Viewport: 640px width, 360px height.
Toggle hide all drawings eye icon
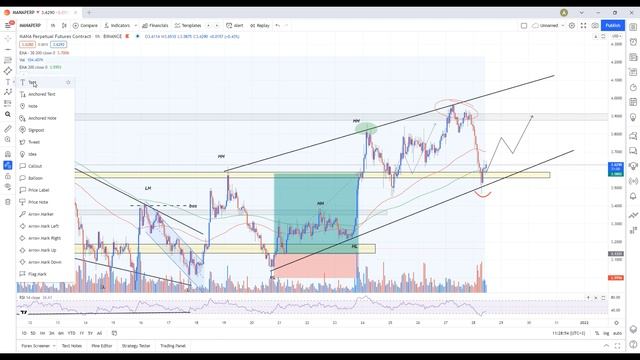pyautogui.click(x=8, y=187)
